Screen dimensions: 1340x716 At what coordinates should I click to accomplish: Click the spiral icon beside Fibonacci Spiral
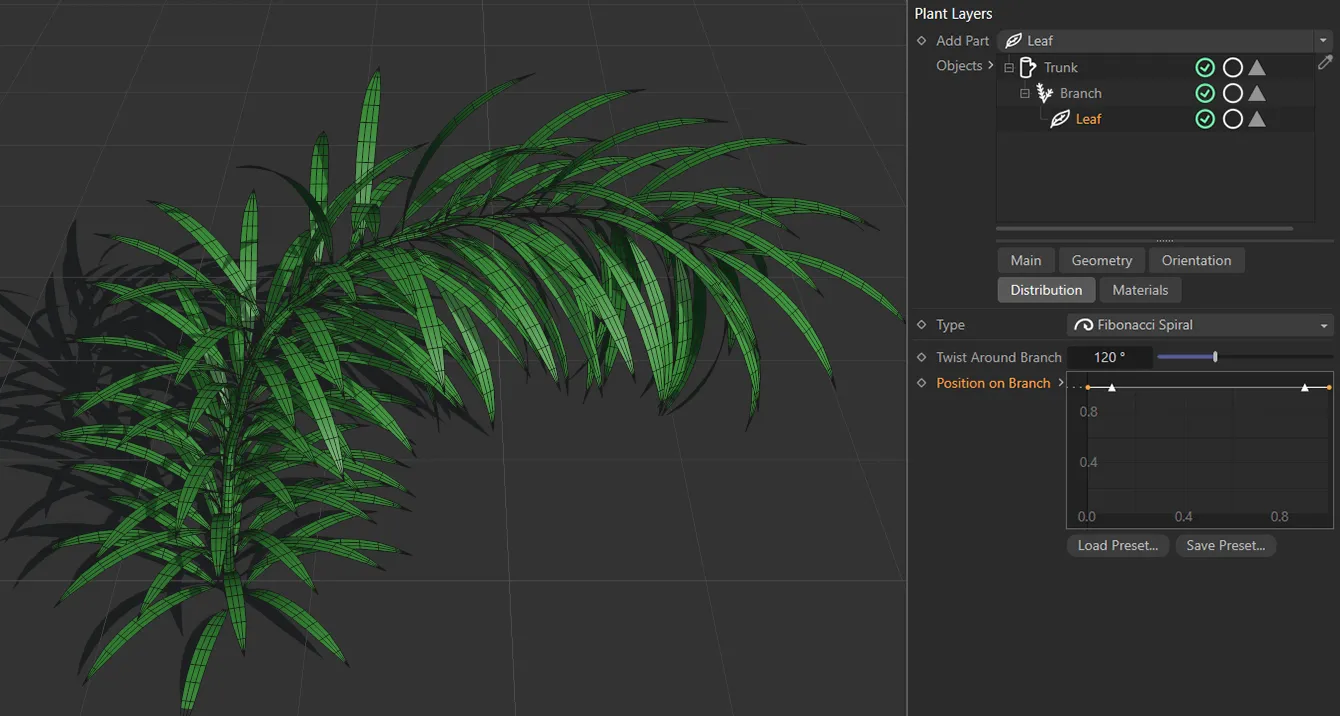[x=1083, y=324]
